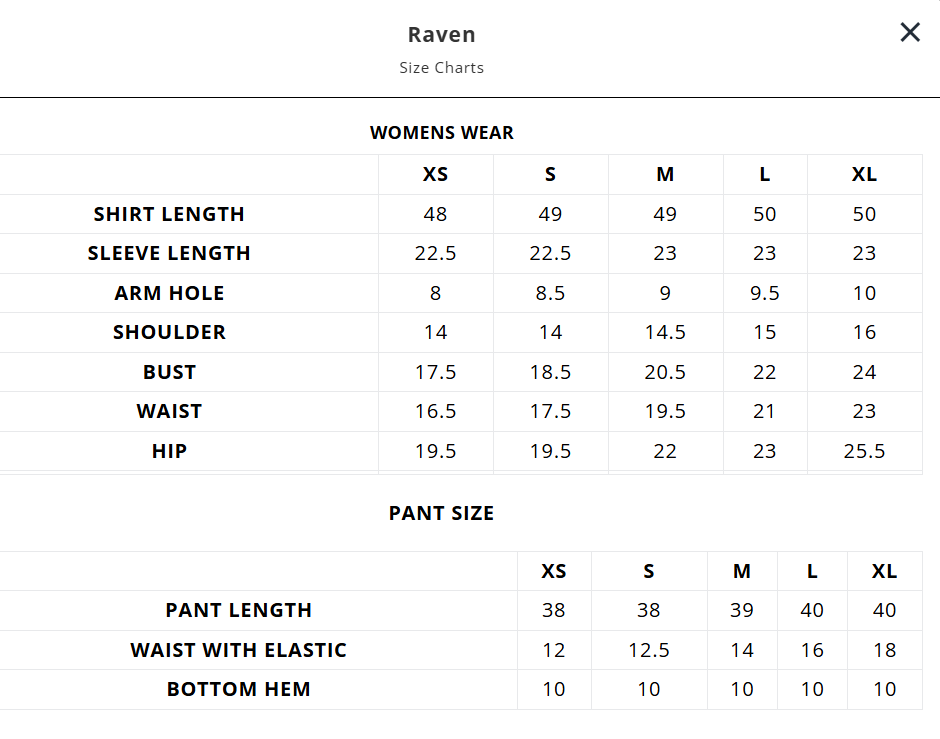Image resolution: width=940 pixels, height=739 pixels.
Task: Select the ARM HOLE row label
Action: pos(169,293)
